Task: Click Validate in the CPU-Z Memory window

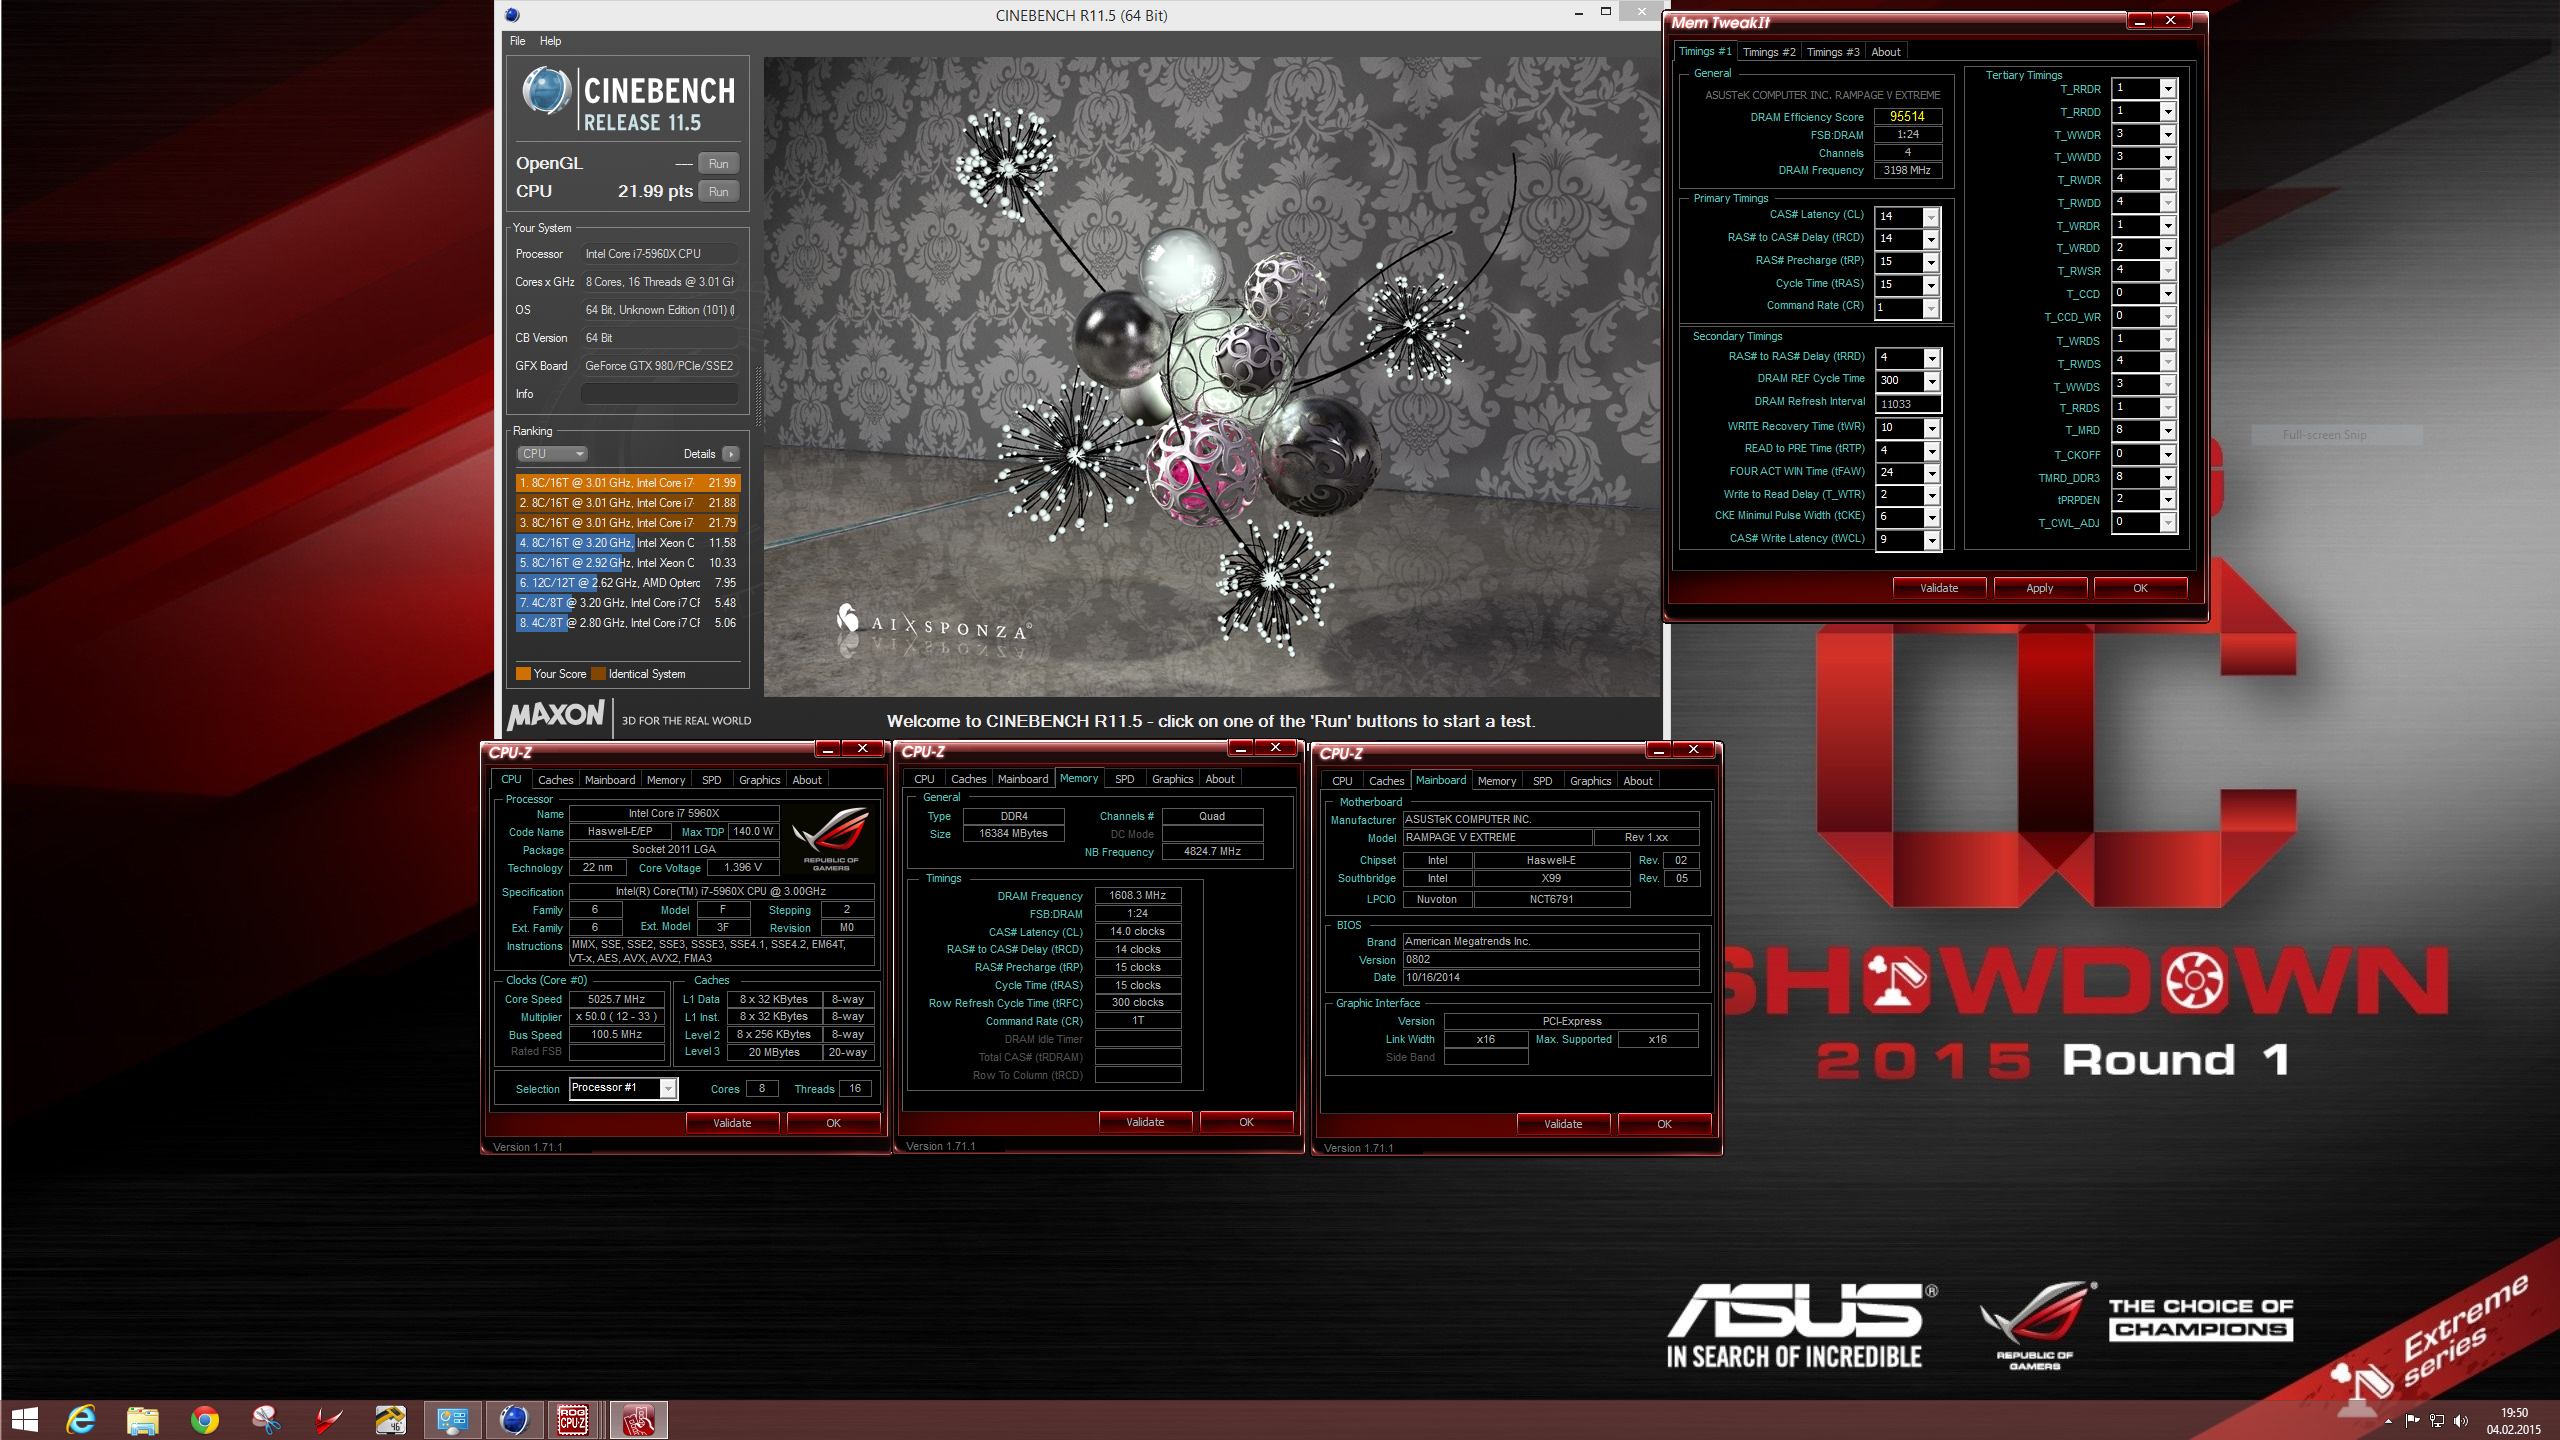Action: tap(1145, 1122)
